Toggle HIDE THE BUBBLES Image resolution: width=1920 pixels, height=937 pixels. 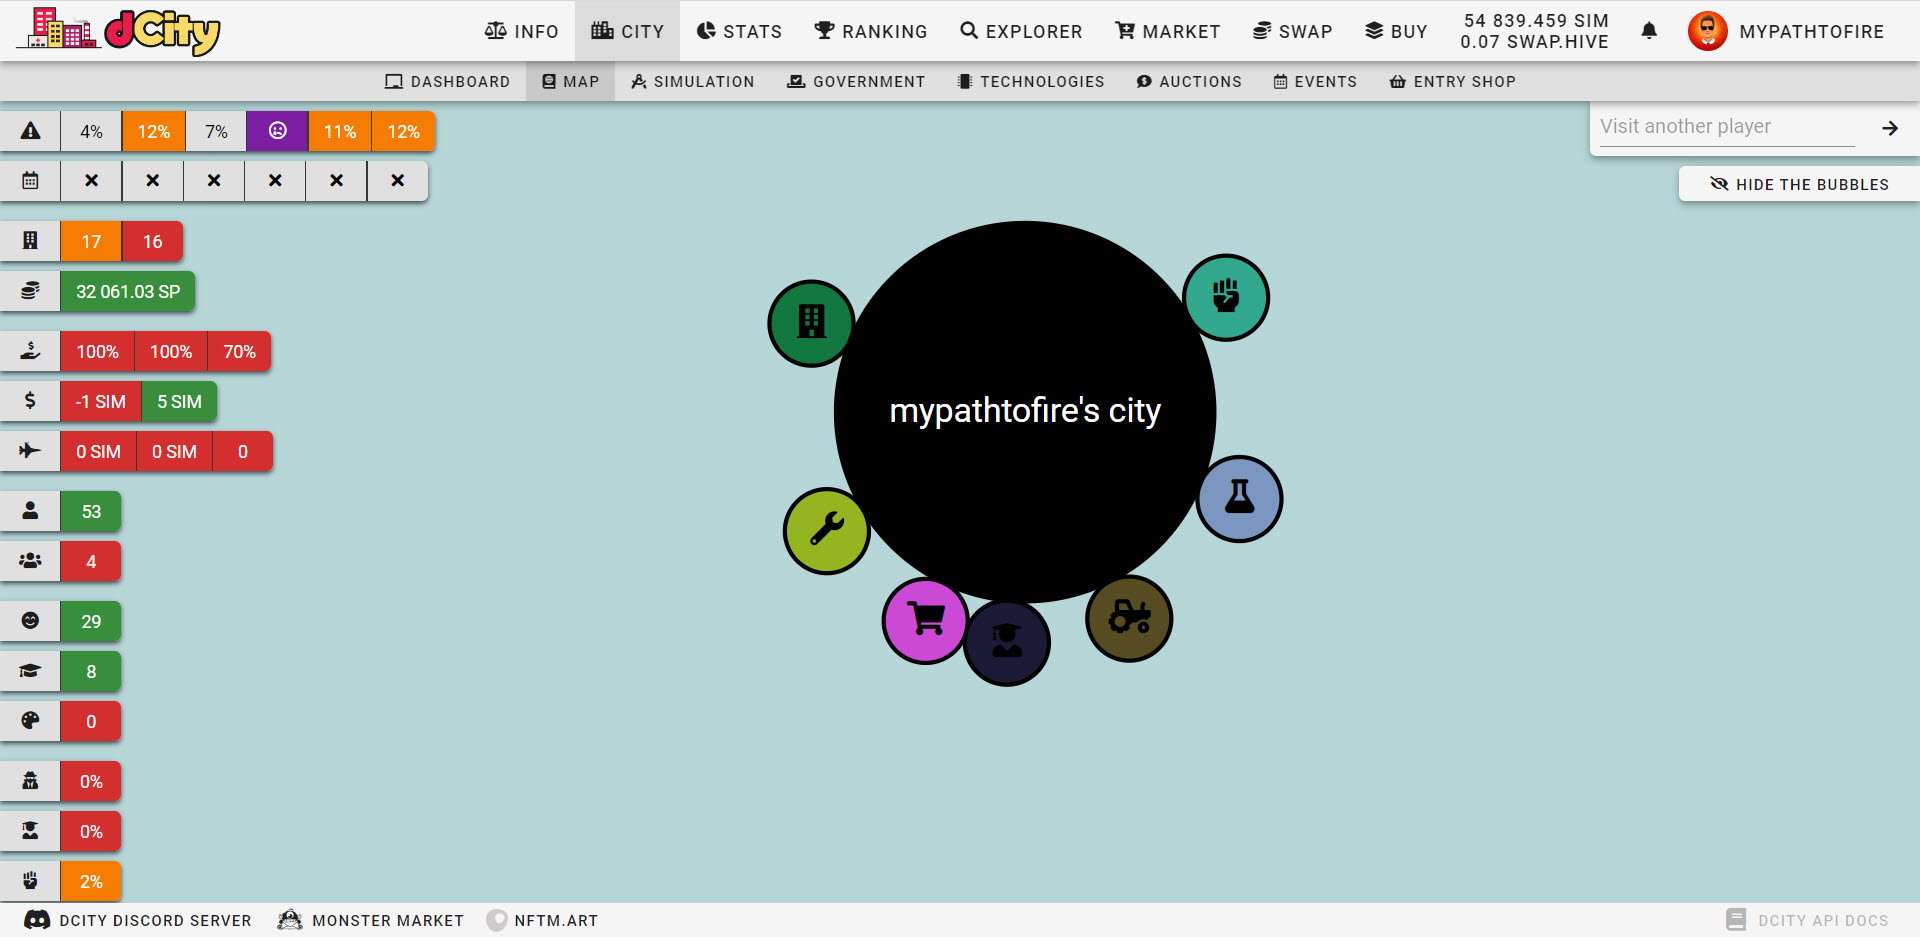tap(1799, 184)
